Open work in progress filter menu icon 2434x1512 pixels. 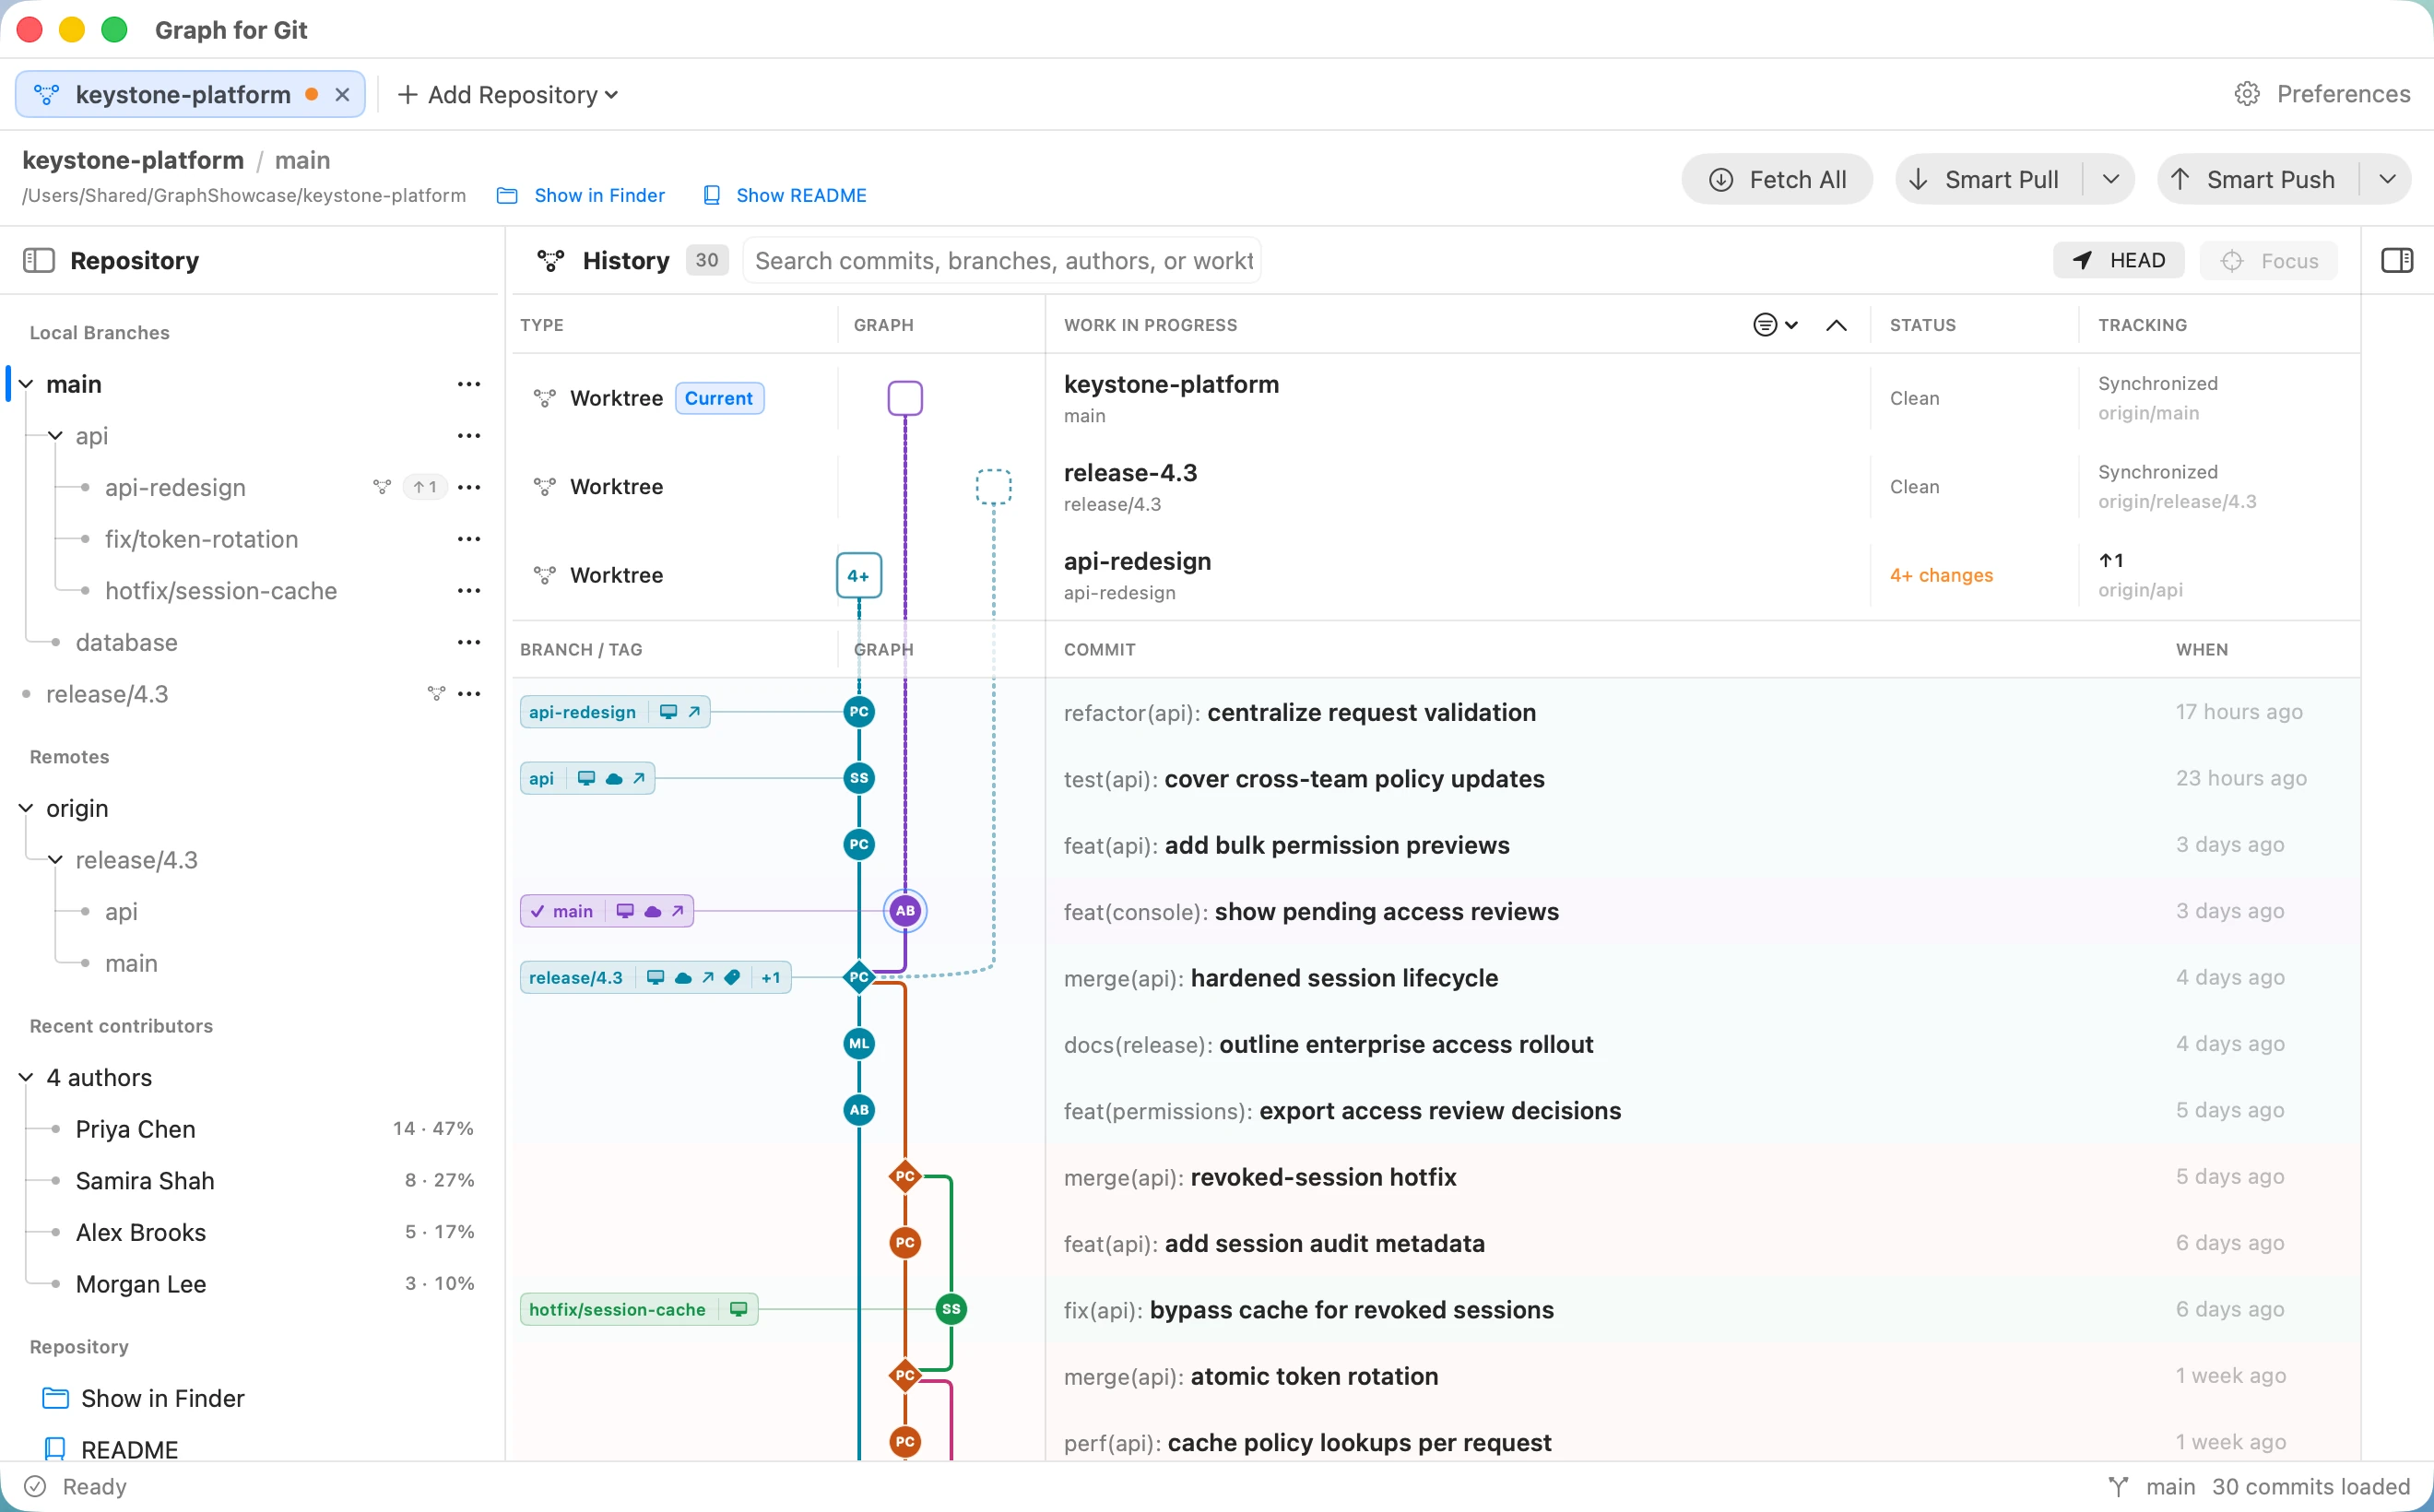[x=1775, y=325]
